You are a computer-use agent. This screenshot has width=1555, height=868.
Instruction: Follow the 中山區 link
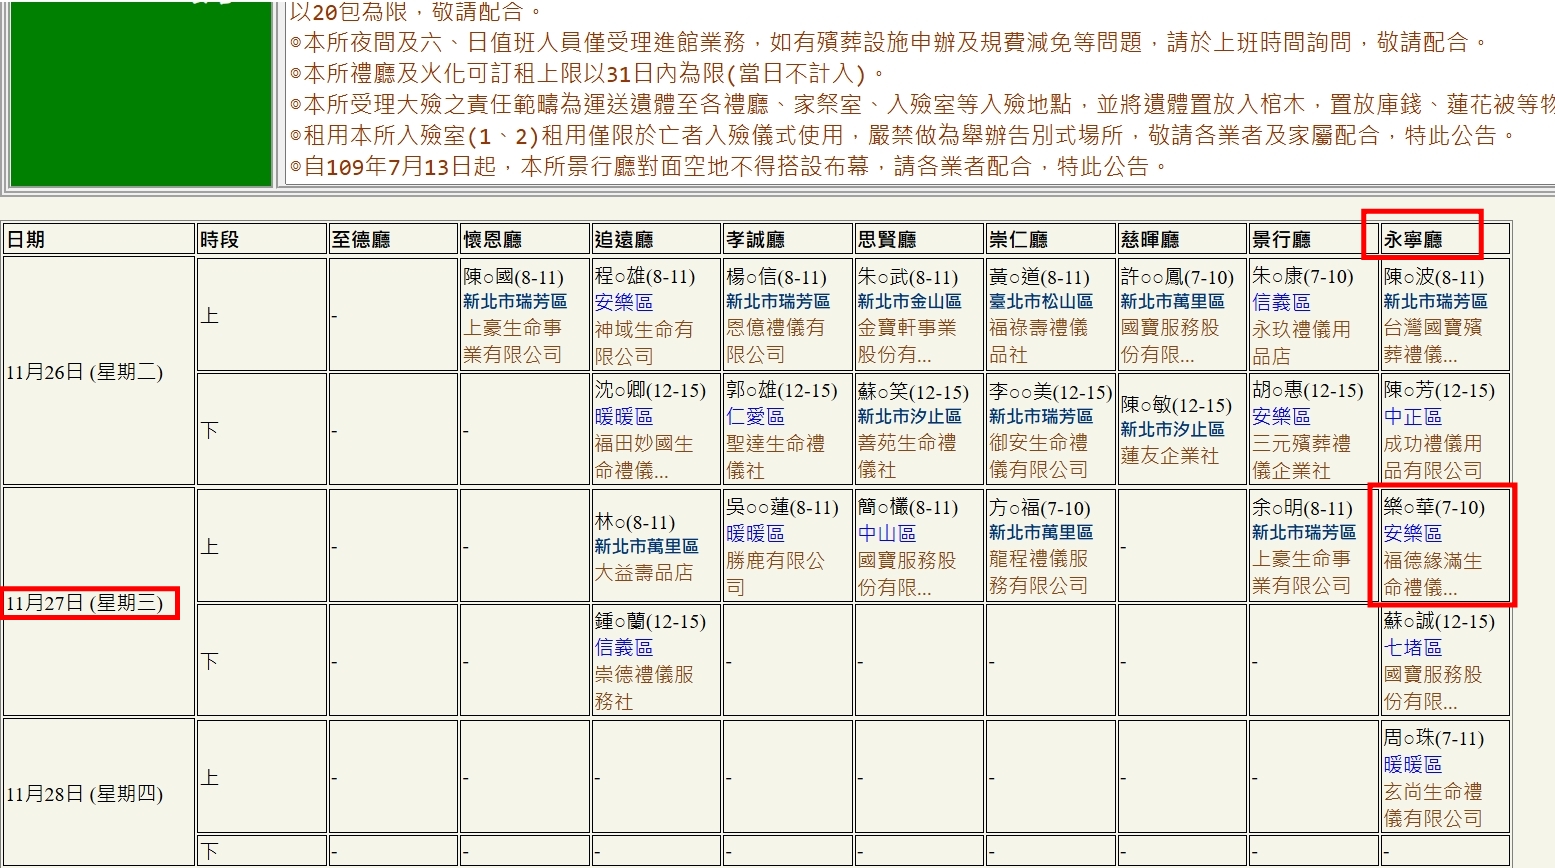tap(887, 534)
